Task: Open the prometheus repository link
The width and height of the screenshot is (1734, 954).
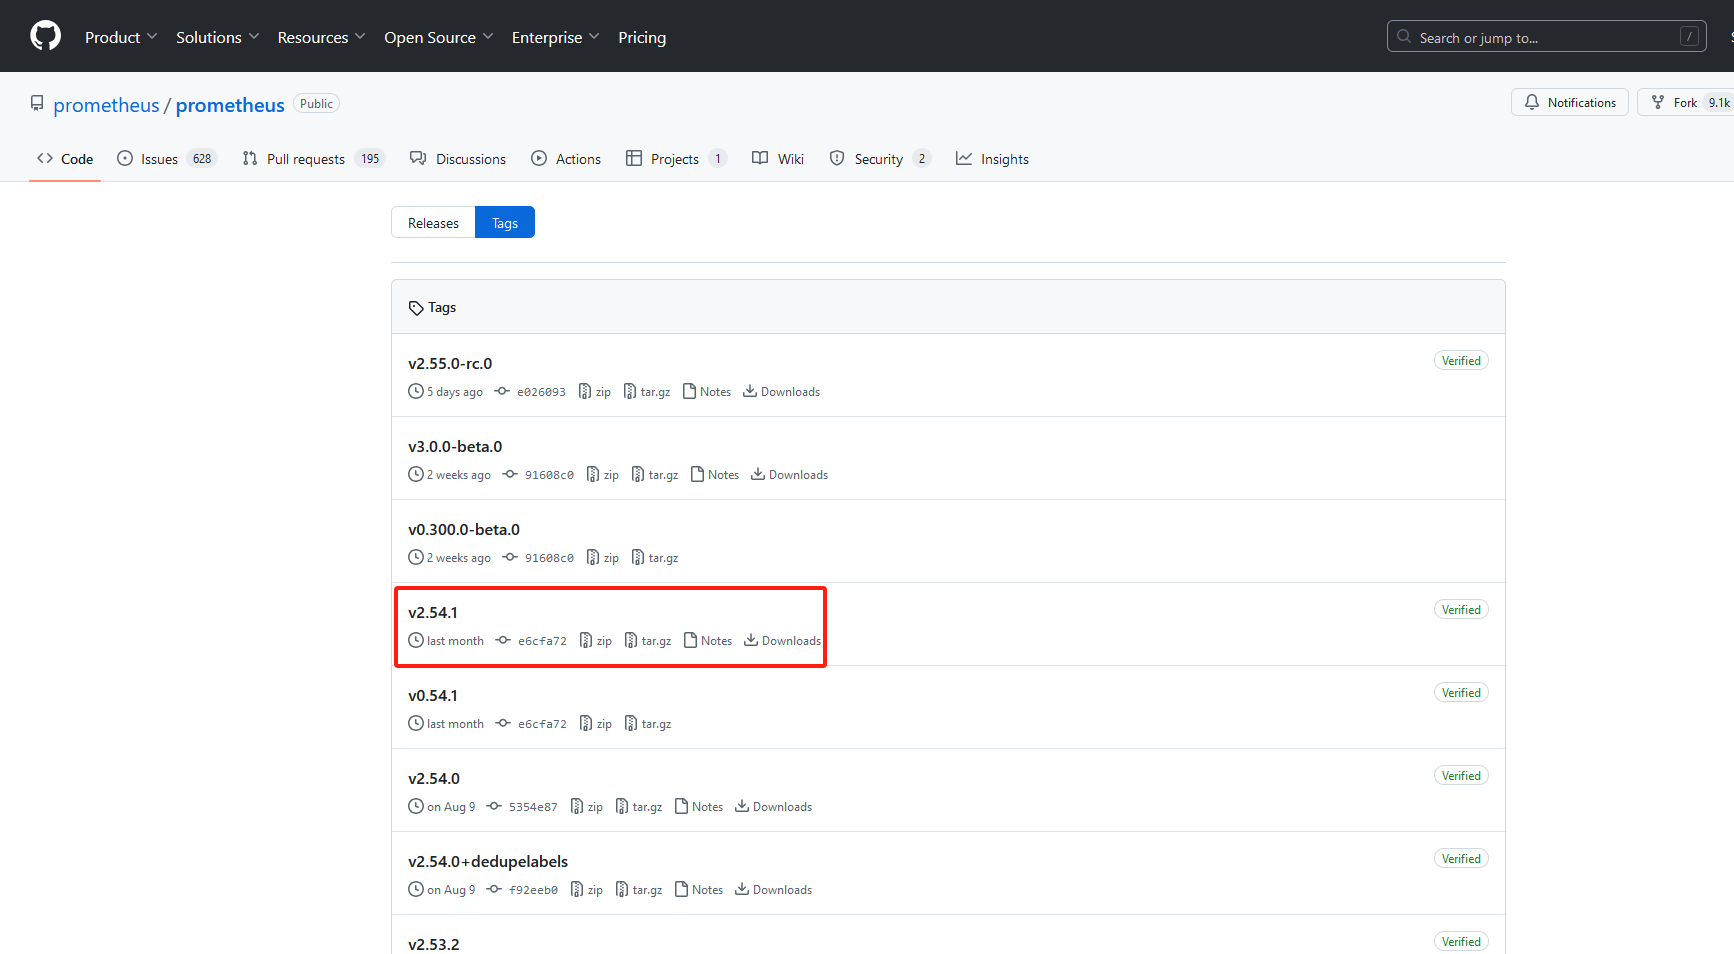Action: click(x=230, y=105)
